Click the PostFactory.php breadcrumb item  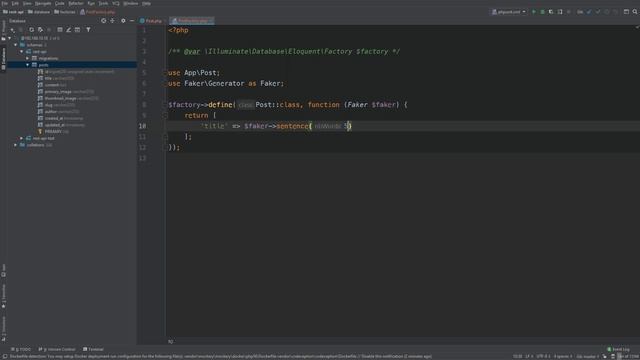click(98, 12)
